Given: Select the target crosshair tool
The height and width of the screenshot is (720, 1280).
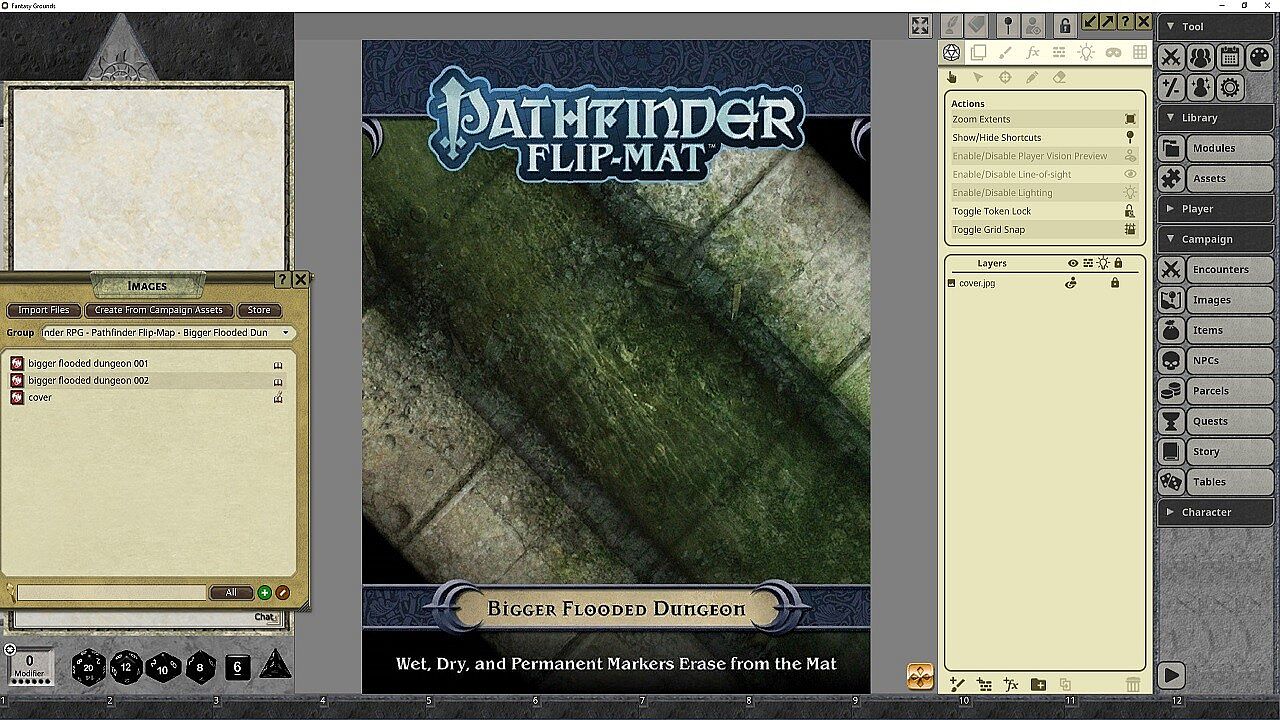Looking at the screenshot, I should pyautogui.click(x=1005, y=77).
